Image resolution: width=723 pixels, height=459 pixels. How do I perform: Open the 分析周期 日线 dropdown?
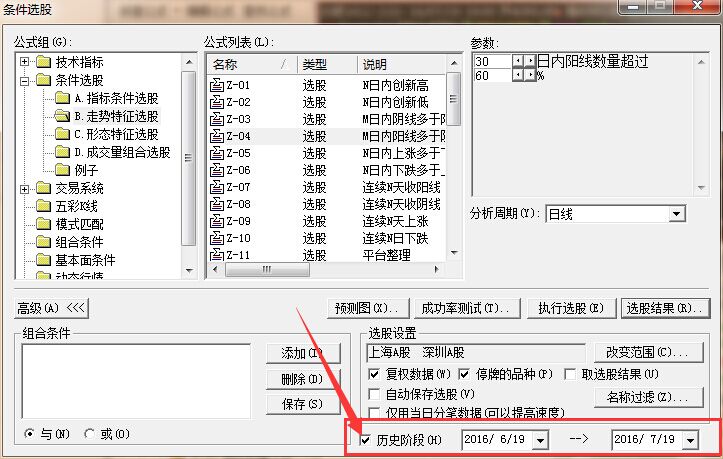[676, 214]
